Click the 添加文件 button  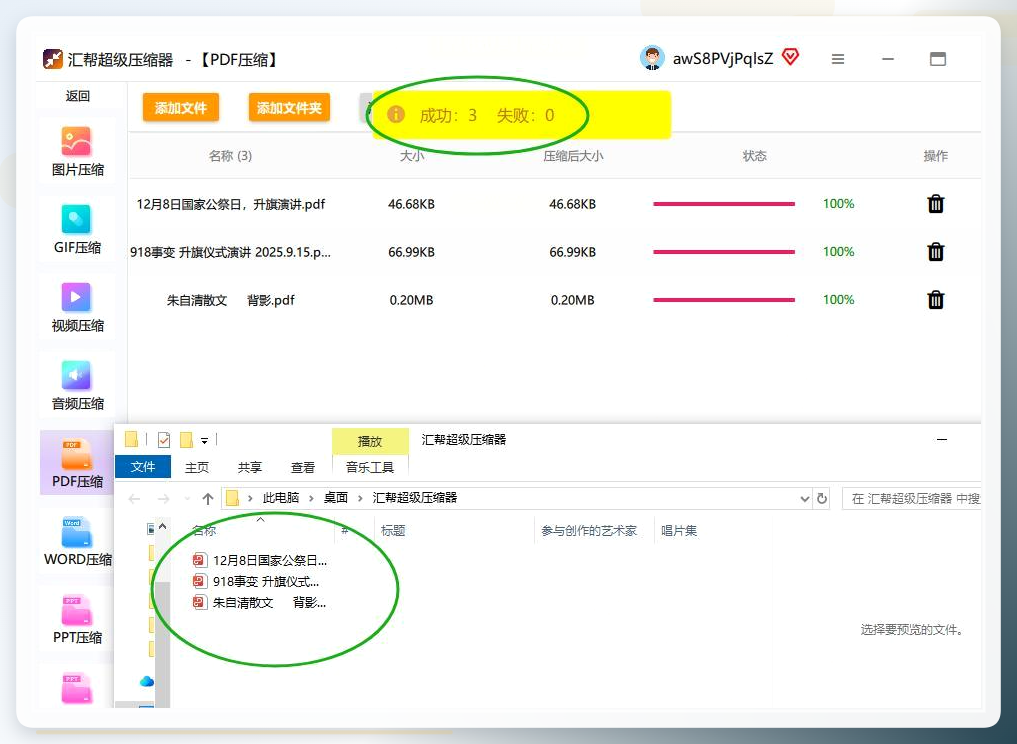(x=180, y=108)
